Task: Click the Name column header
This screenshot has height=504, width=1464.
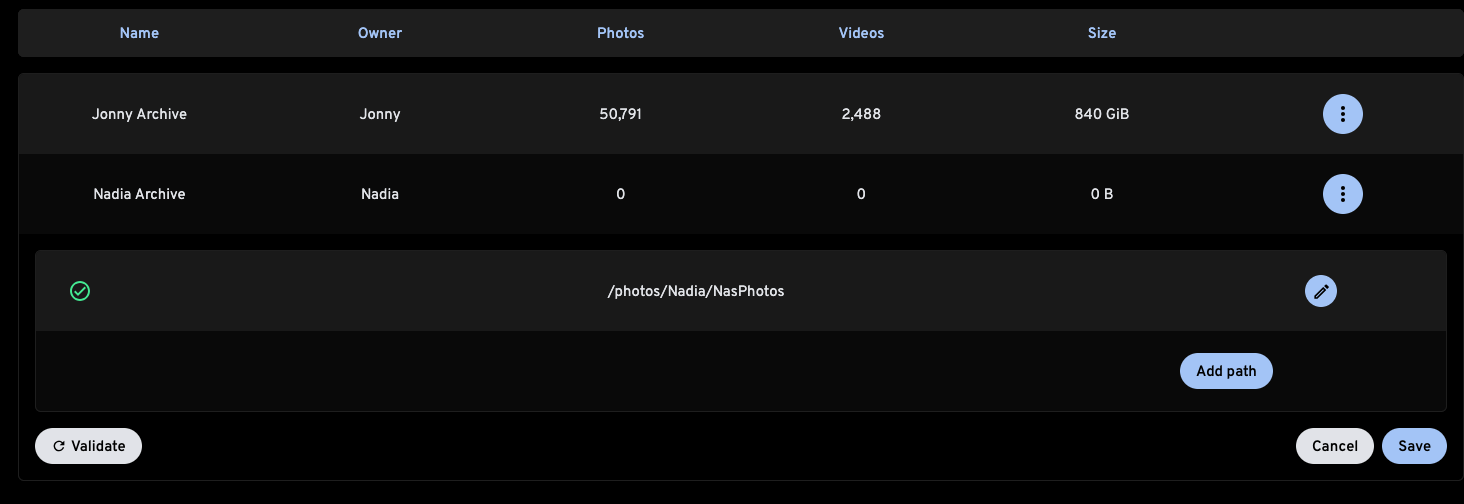Action: click(x=139, y=33)
